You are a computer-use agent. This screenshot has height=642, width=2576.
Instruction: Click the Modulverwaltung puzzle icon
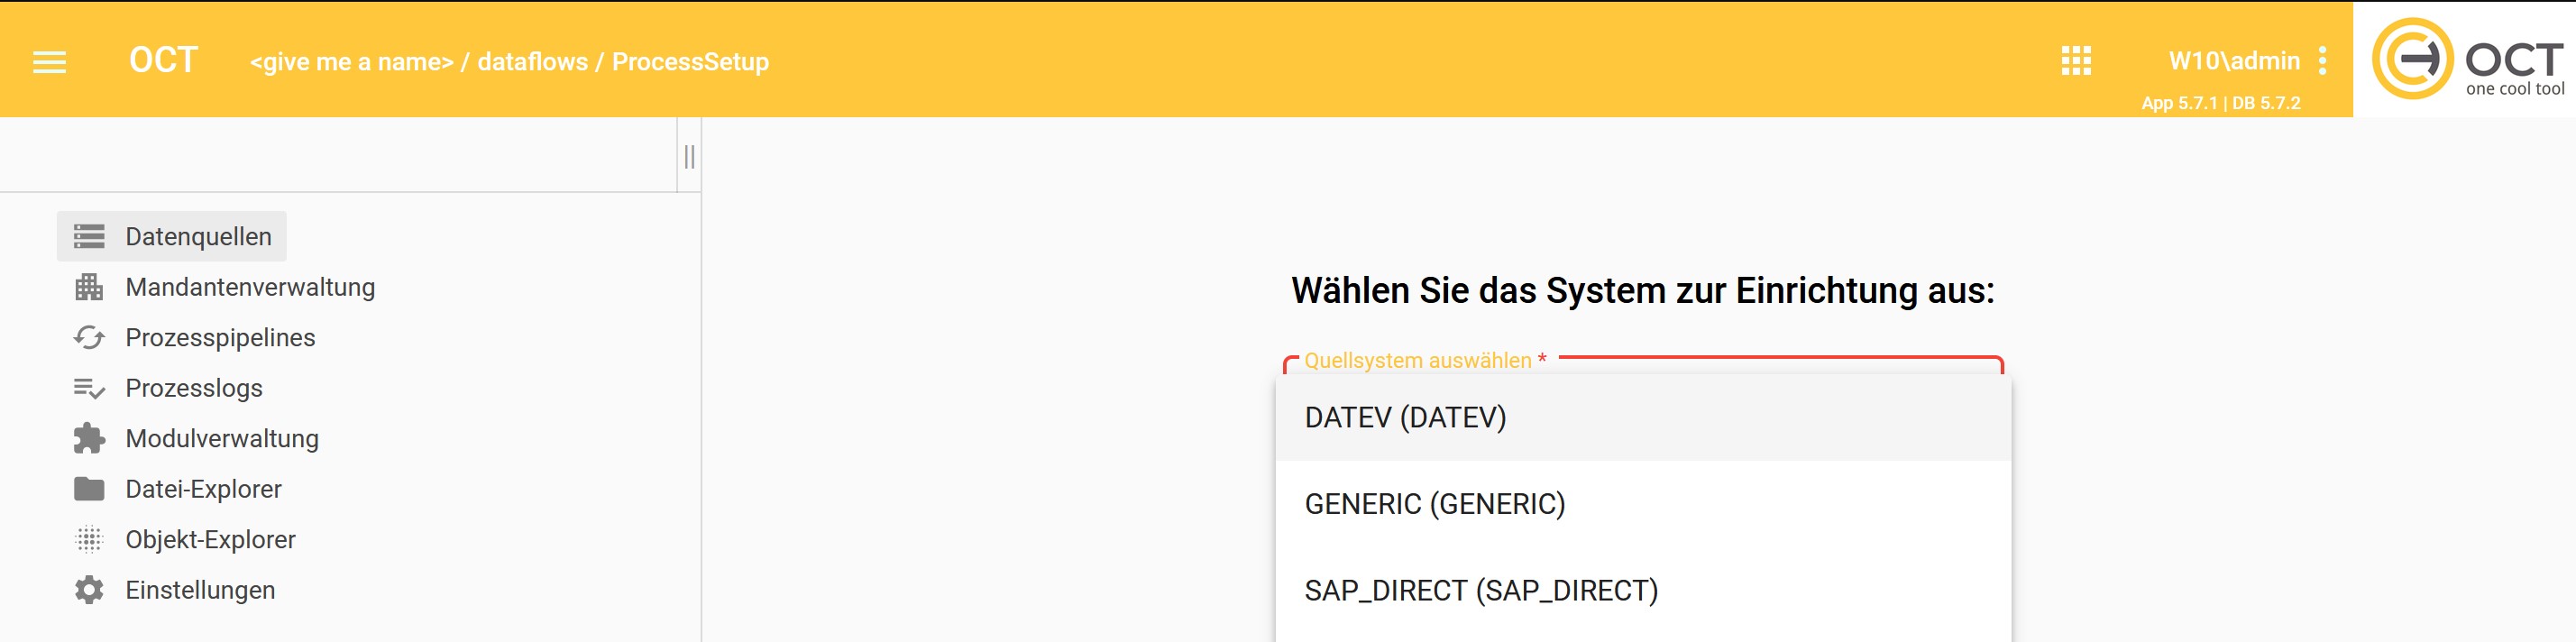[89, 438]
